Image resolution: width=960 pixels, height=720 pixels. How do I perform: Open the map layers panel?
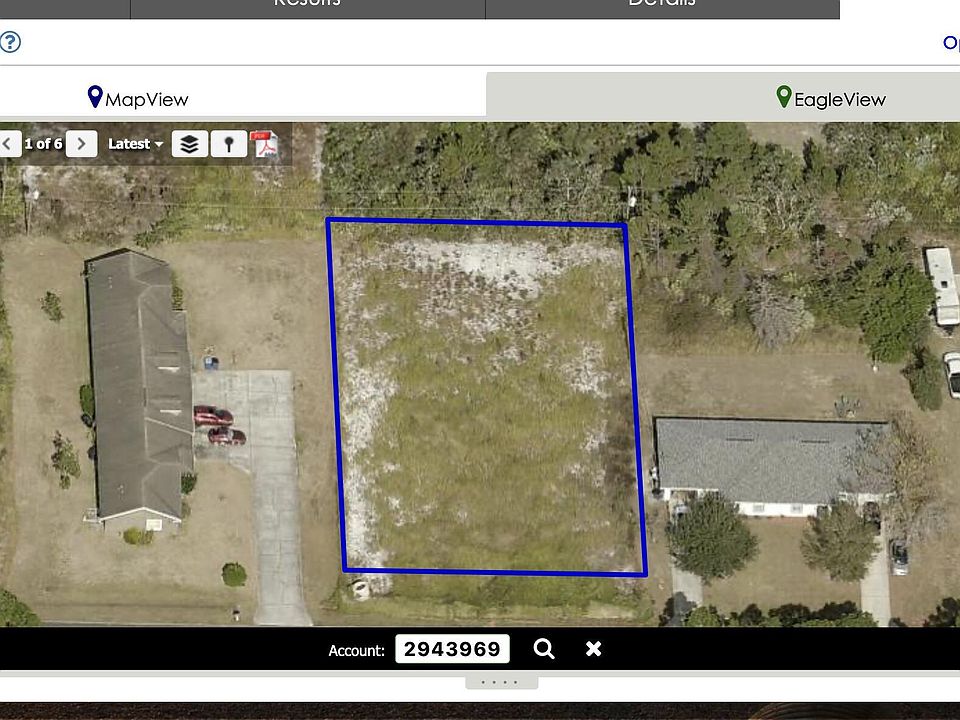click(x=190, y=144)
